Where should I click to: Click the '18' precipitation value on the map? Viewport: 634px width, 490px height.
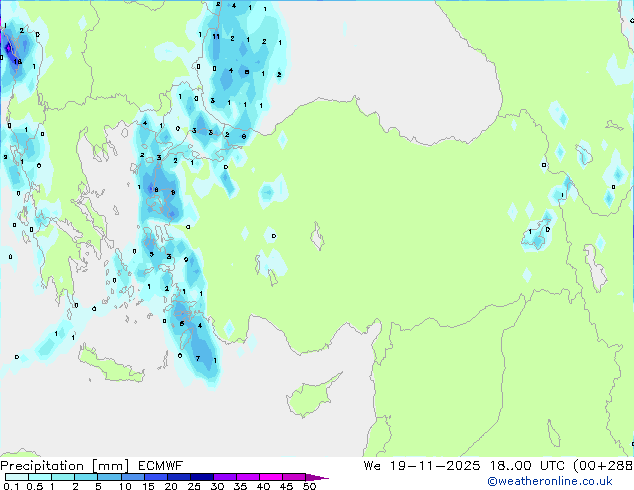[17, 62]
